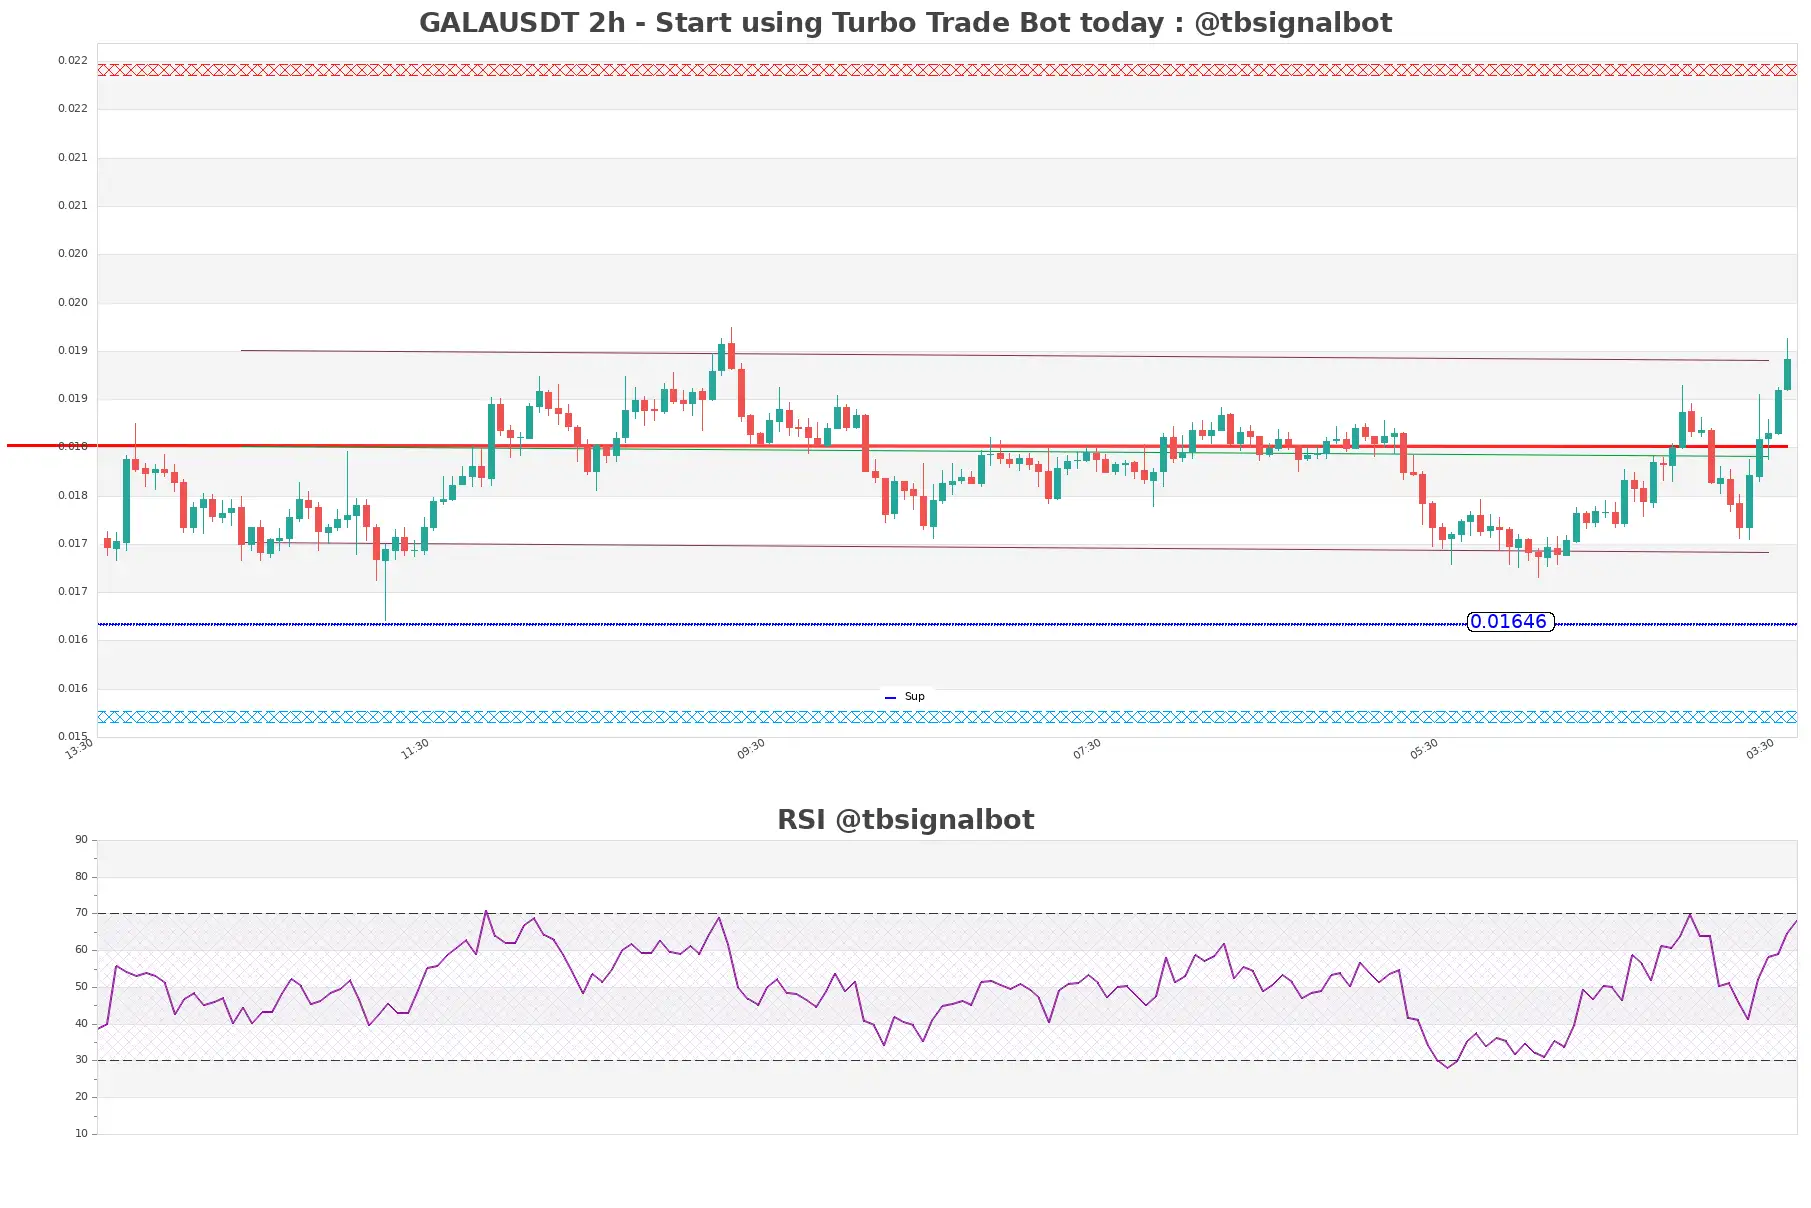Click the RSI axis value 20
This screenshot has height=1208, width=1811.
click(81, 1097)
